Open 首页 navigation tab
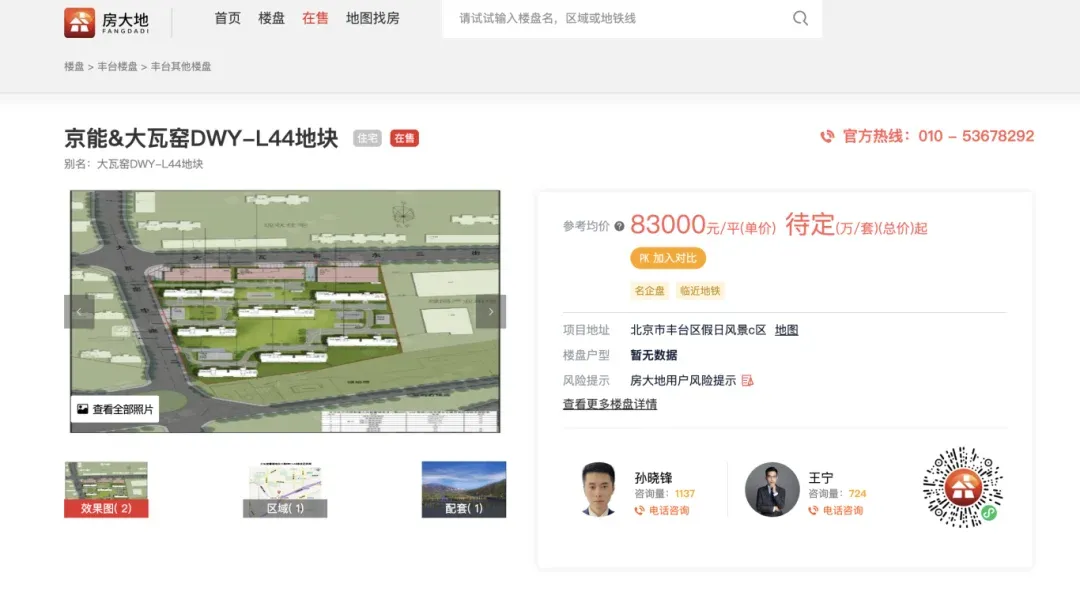 (227, 19)
